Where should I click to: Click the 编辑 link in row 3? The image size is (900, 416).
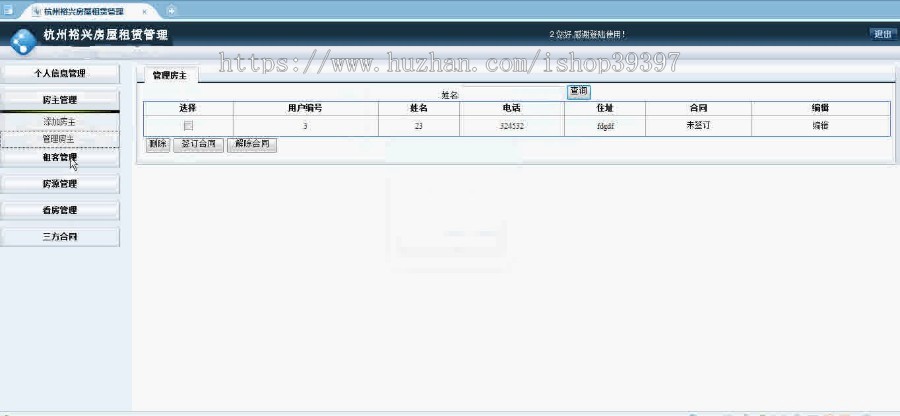[x=820, y=126]
